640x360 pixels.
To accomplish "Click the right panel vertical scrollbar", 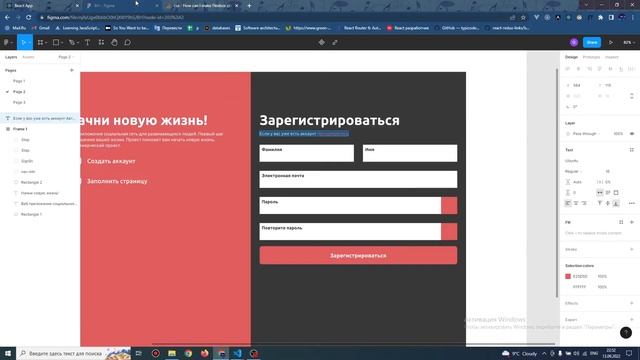I will 556,183.
